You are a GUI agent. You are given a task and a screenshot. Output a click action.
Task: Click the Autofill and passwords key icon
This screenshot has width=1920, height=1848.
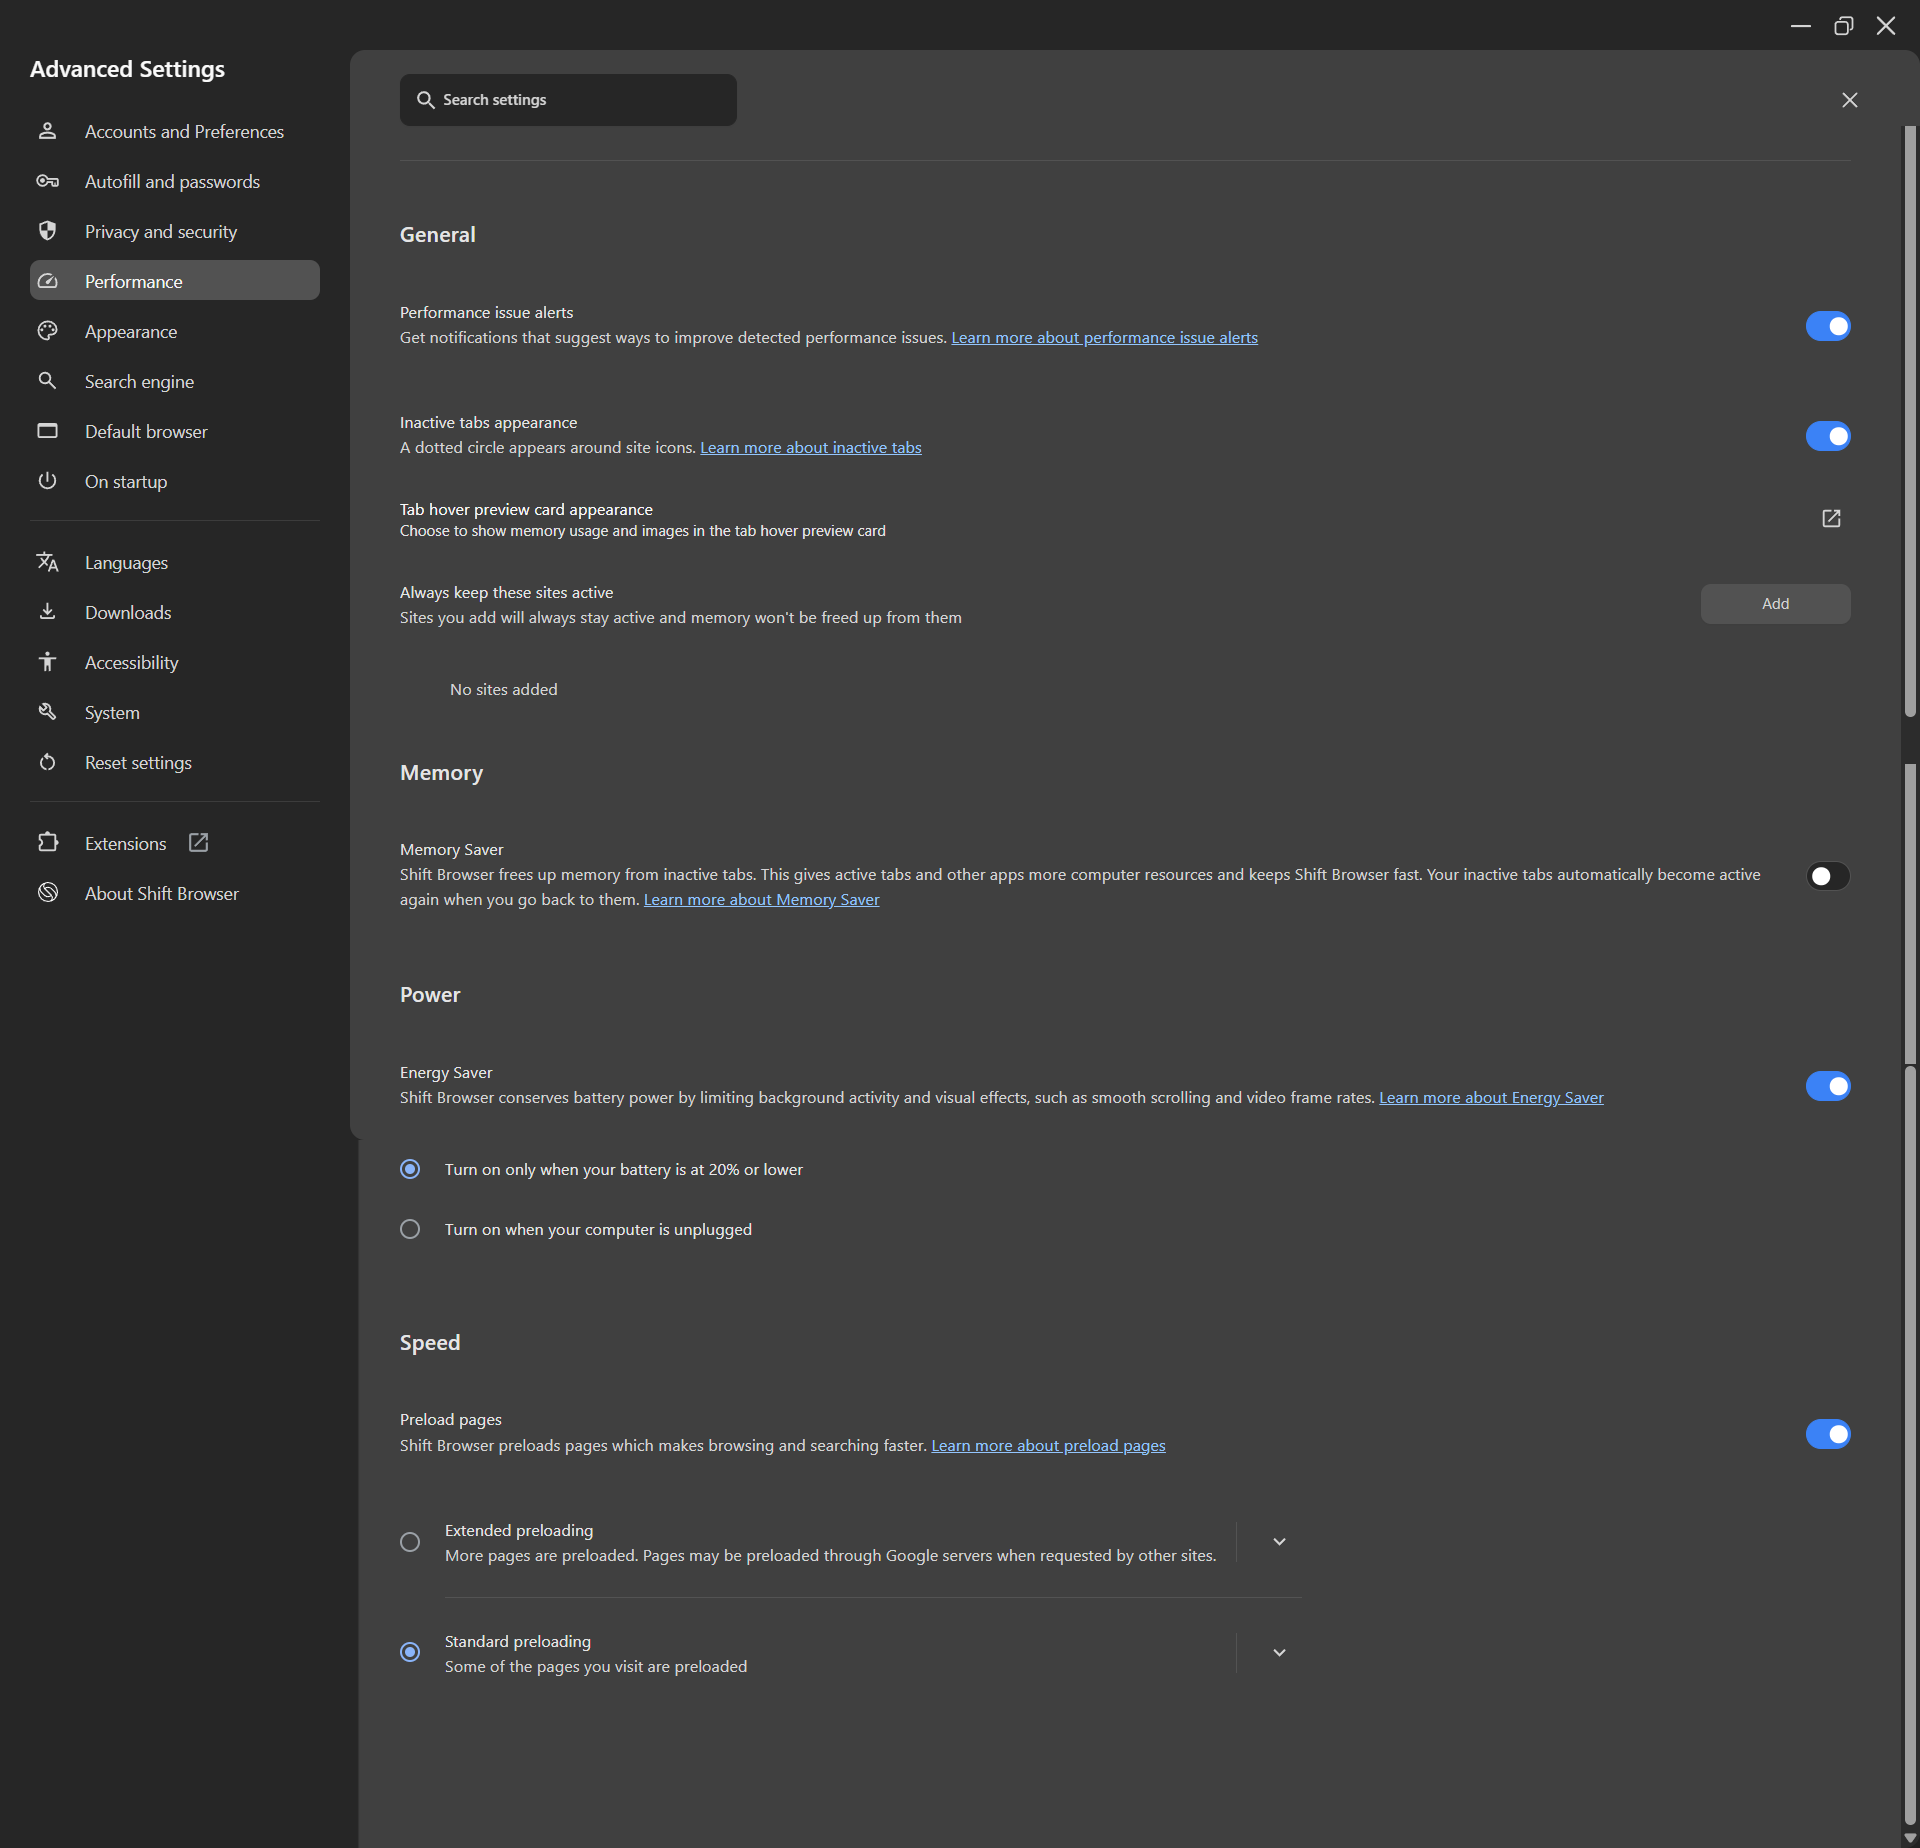point(47,181)
